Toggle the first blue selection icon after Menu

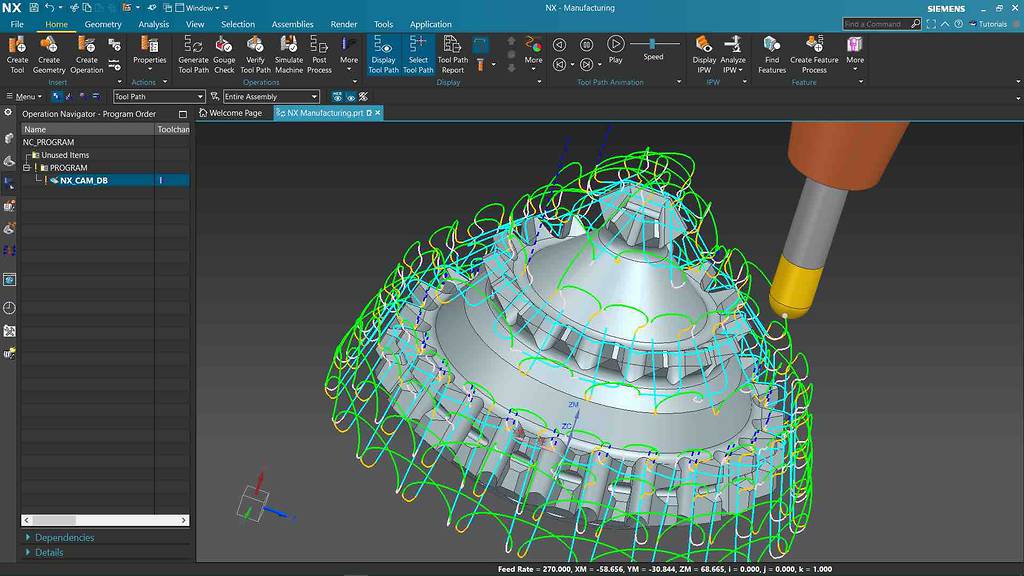tap(56, 96)
